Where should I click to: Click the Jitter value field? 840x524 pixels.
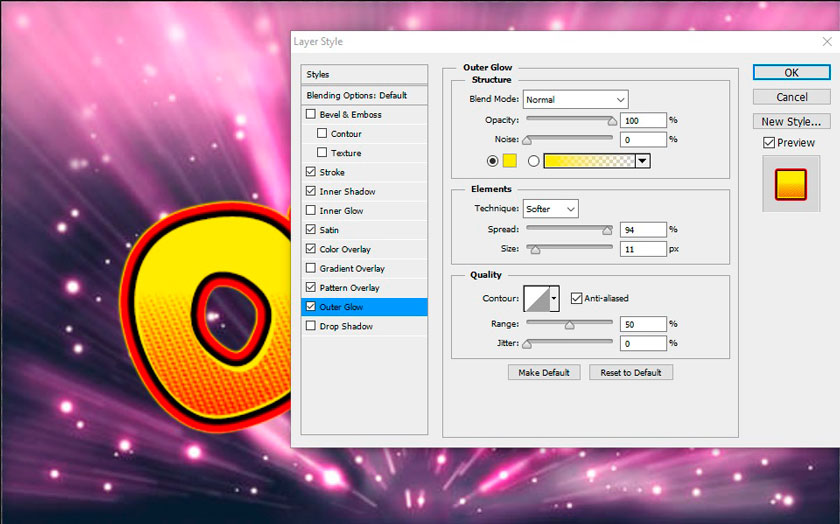coord(643,343)
